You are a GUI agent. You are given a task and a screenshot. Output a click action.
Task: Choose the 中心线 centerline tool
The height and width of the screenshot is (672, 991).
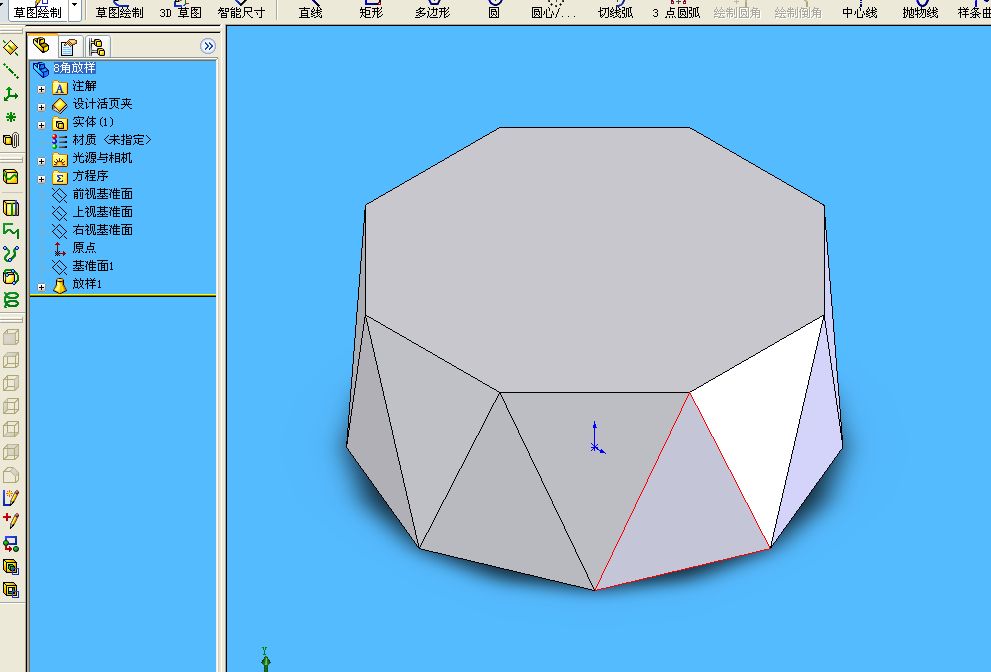pyautogui.click(x=860, y=11)
